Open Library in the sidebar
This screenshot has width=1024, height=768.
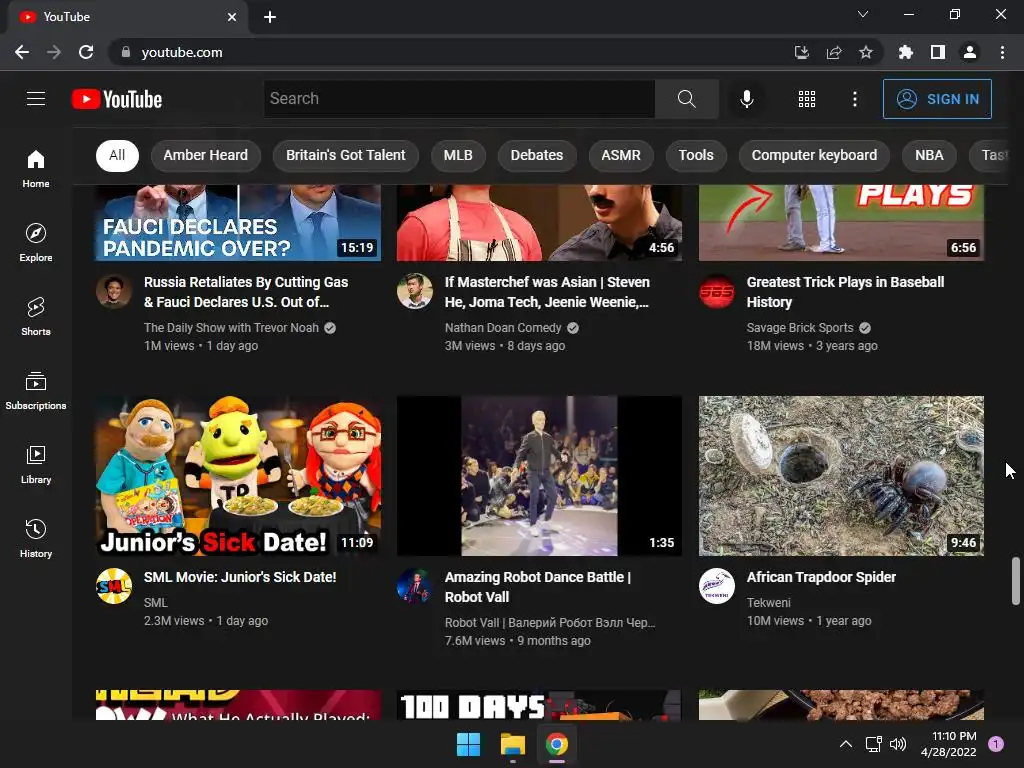[x=36, y=464]
